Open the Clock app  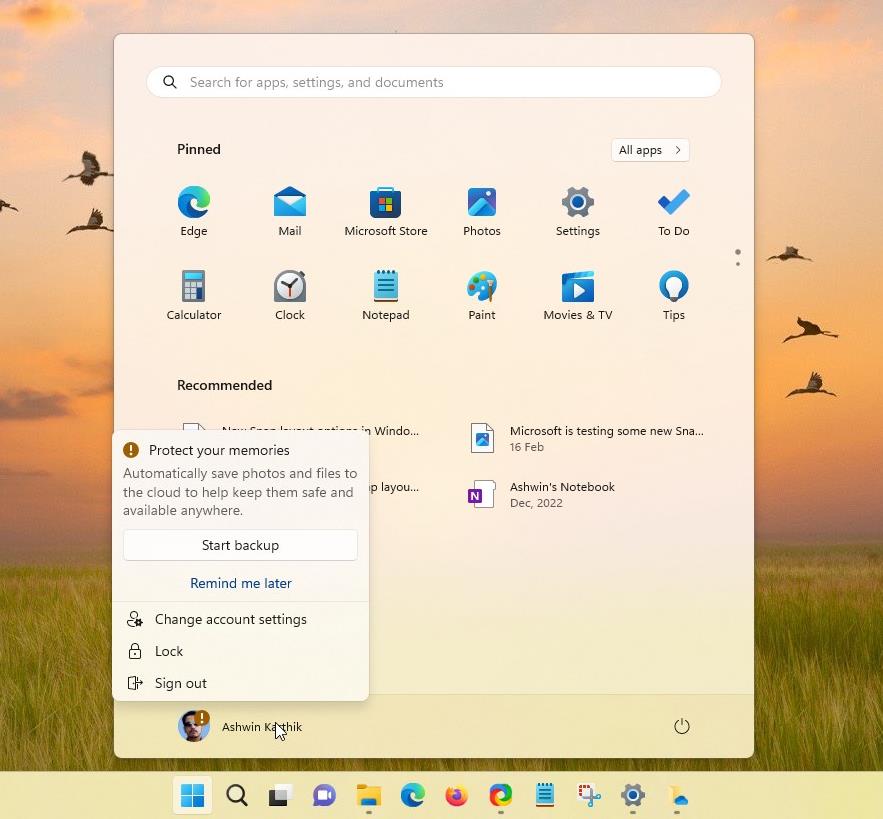click(289, 295)
